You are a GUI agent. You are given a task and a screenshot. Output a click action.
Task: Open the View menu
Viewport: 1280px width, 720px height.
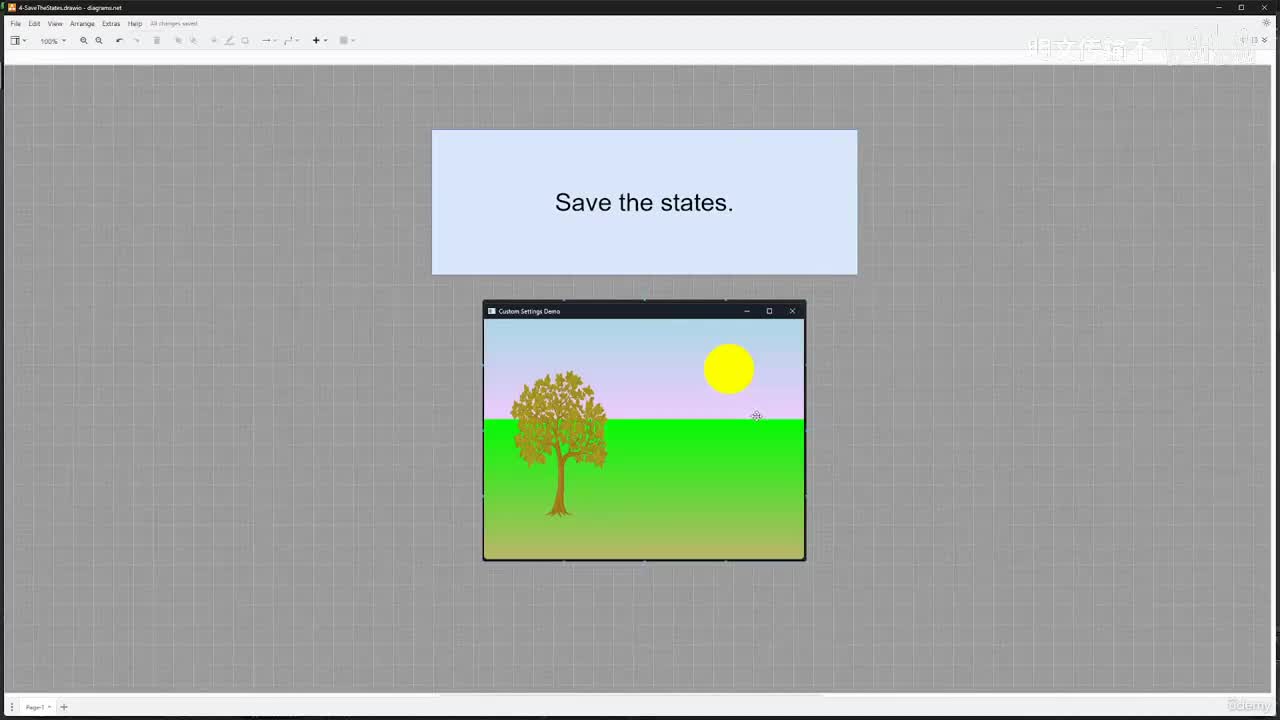(x=55, y=23)
